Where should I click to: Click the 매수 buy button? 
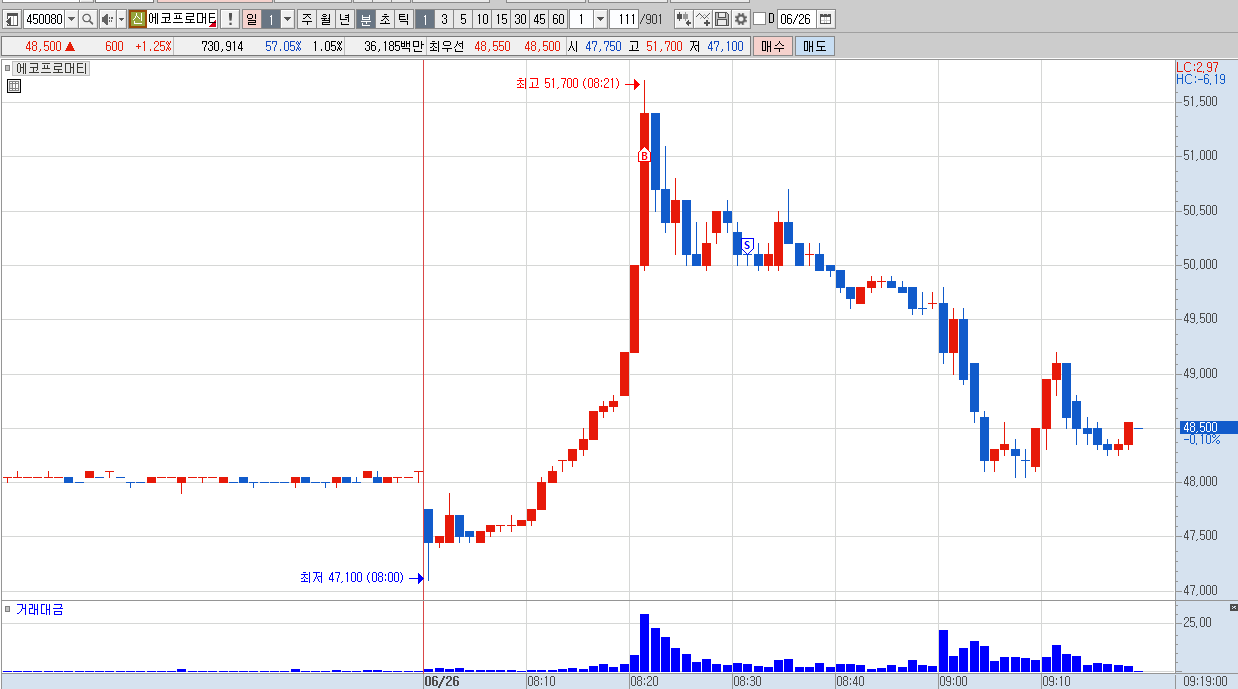coord(772,46)
